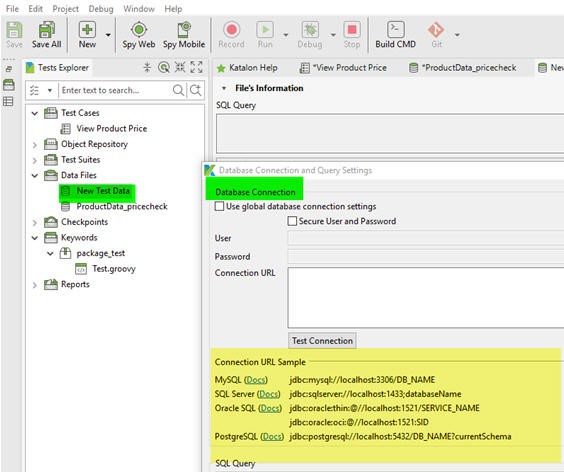Click the Debug toolbar icon
This screenshot has height=472, width=564.
pyautogui.click(x=310, y=35)
